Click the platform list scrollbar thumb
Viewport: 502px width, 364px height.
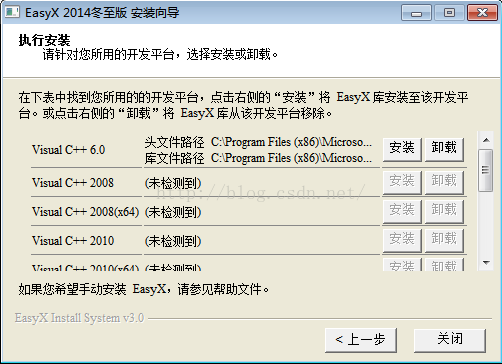click(x=486, y=170)
